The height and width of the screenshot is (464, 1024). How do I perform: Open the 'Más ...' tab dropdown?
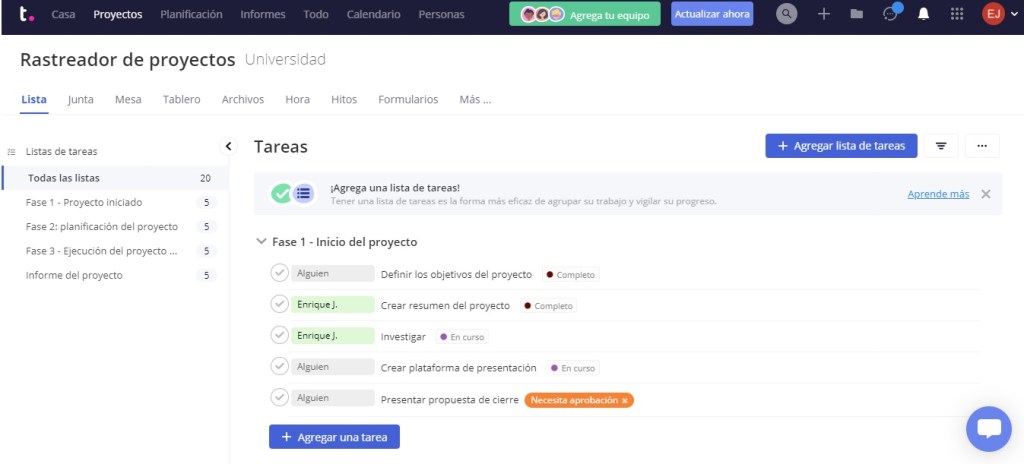[x=475, y=99]
